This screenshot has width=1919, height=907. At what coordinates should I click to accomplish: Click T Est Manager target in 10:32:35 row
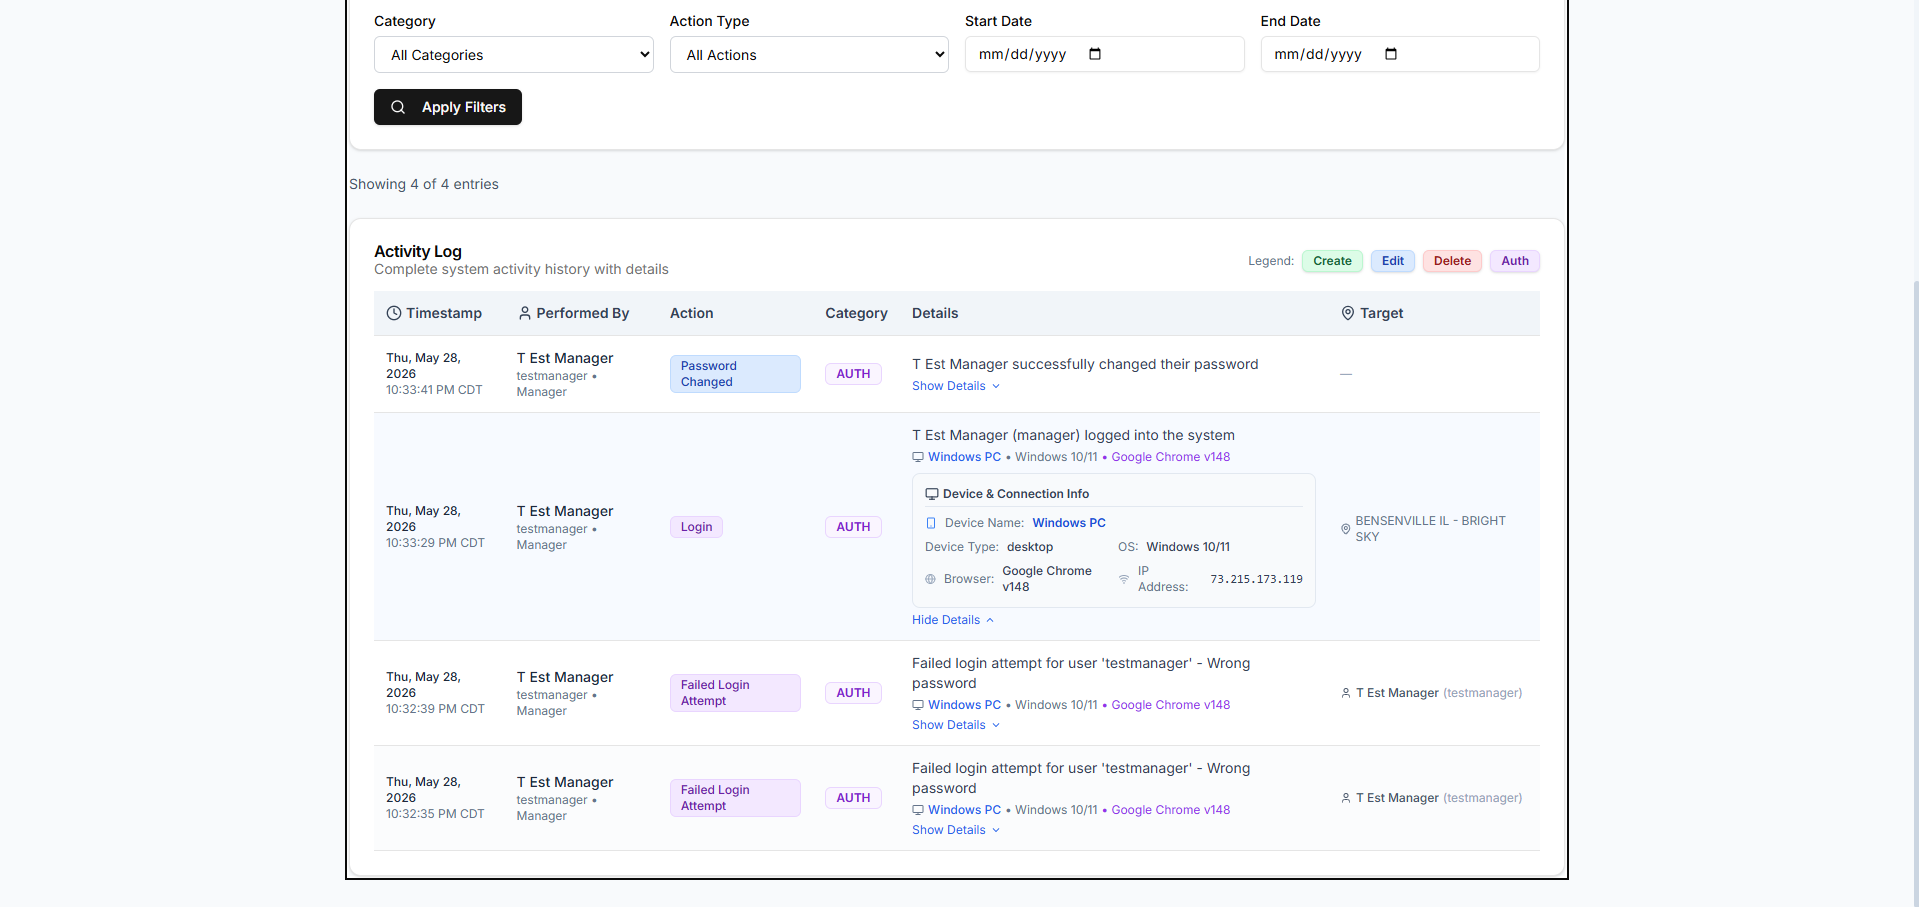coord(1397,798)
